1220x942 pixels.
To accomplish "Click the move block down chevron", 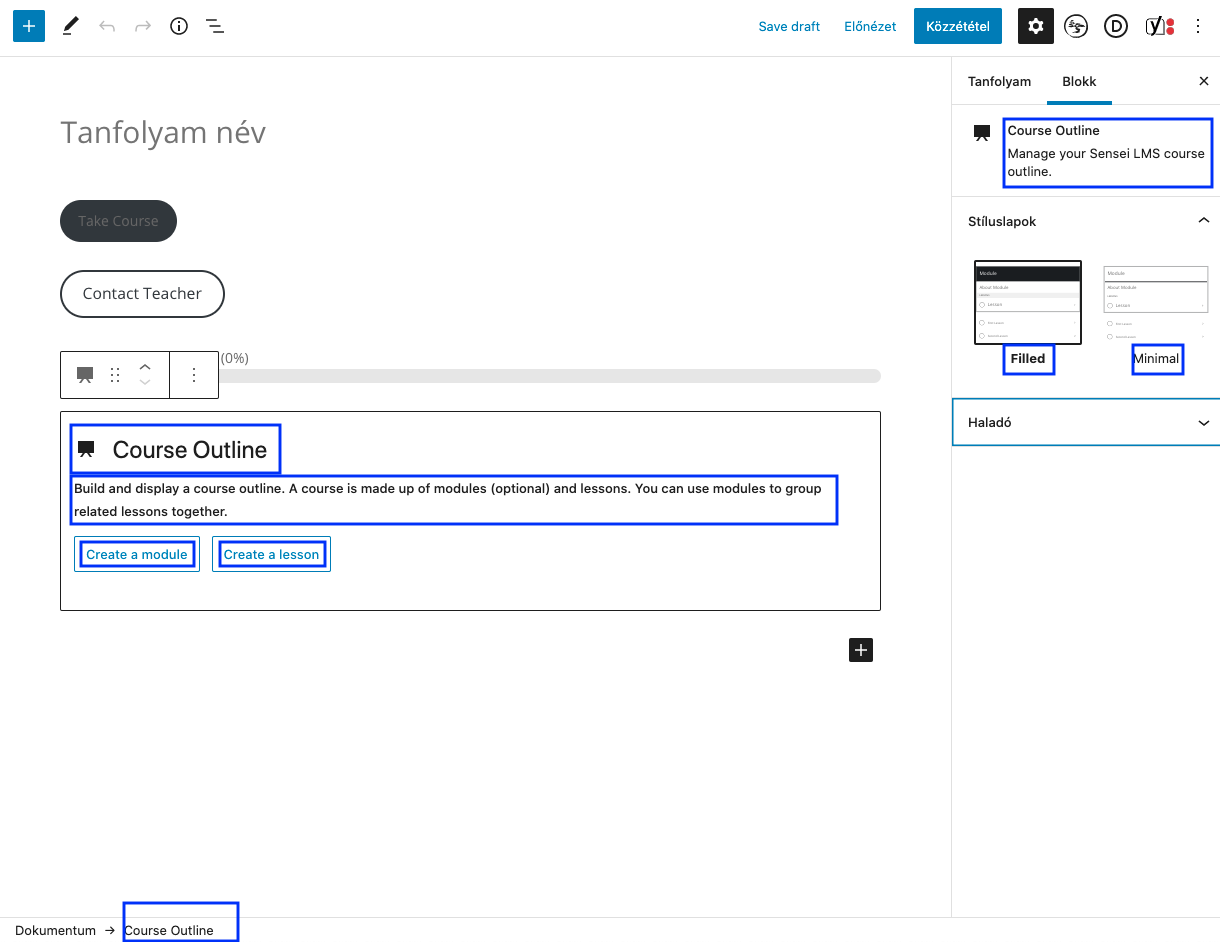I will [x=144, y=382].
